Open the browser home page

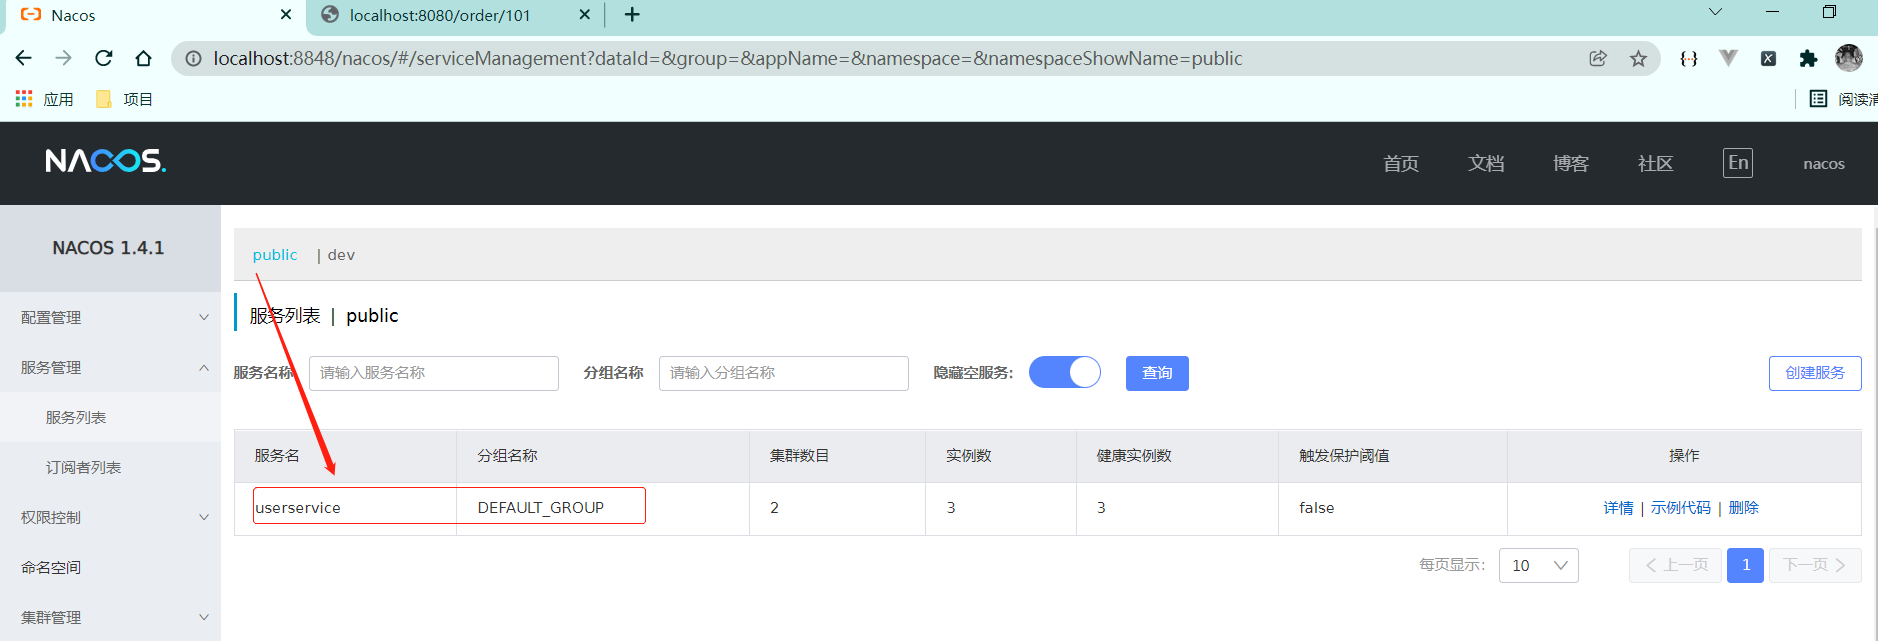pyautogui.click(x=143, y=58)
